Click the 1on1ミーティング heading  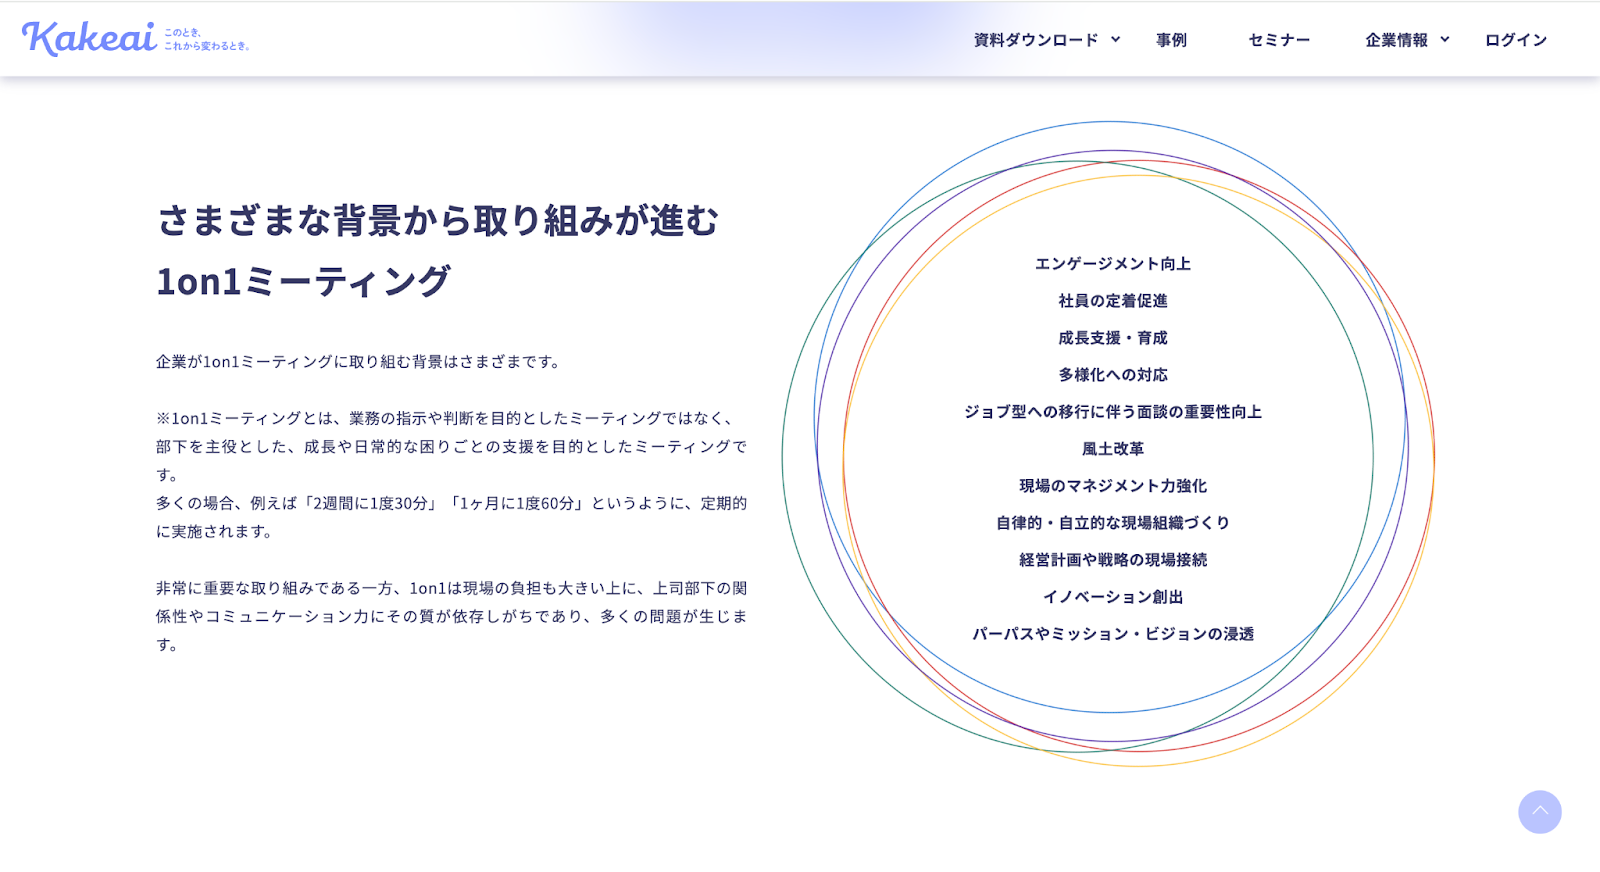(x=304, y=282)
